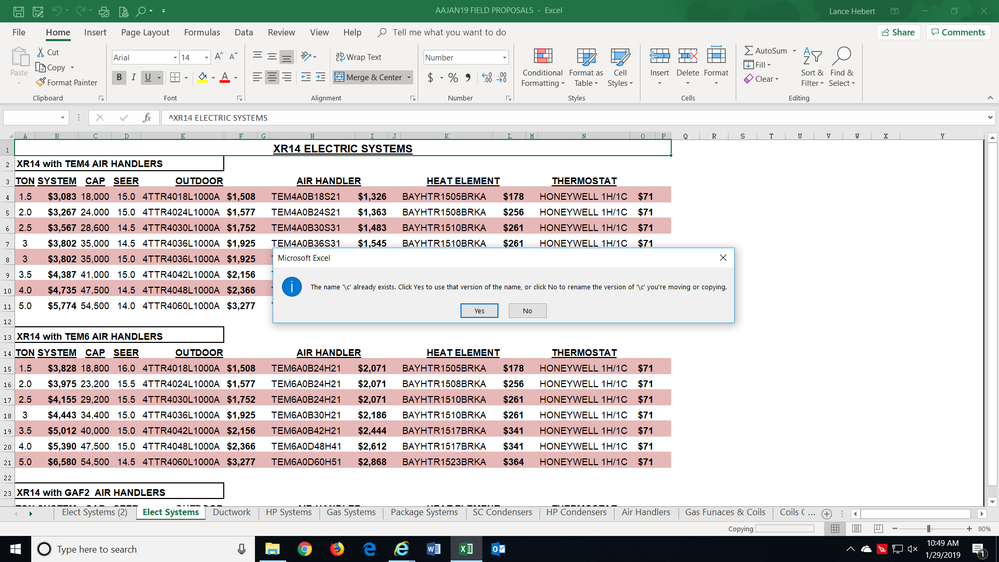Click the Save icon in title bar

click(18, 11)
